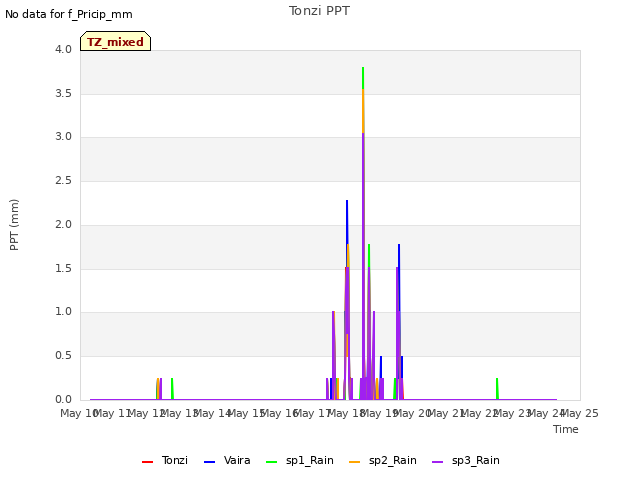Click the 0.5 y-axis tick label
640x480 pixels.
(x=63, y=356)
